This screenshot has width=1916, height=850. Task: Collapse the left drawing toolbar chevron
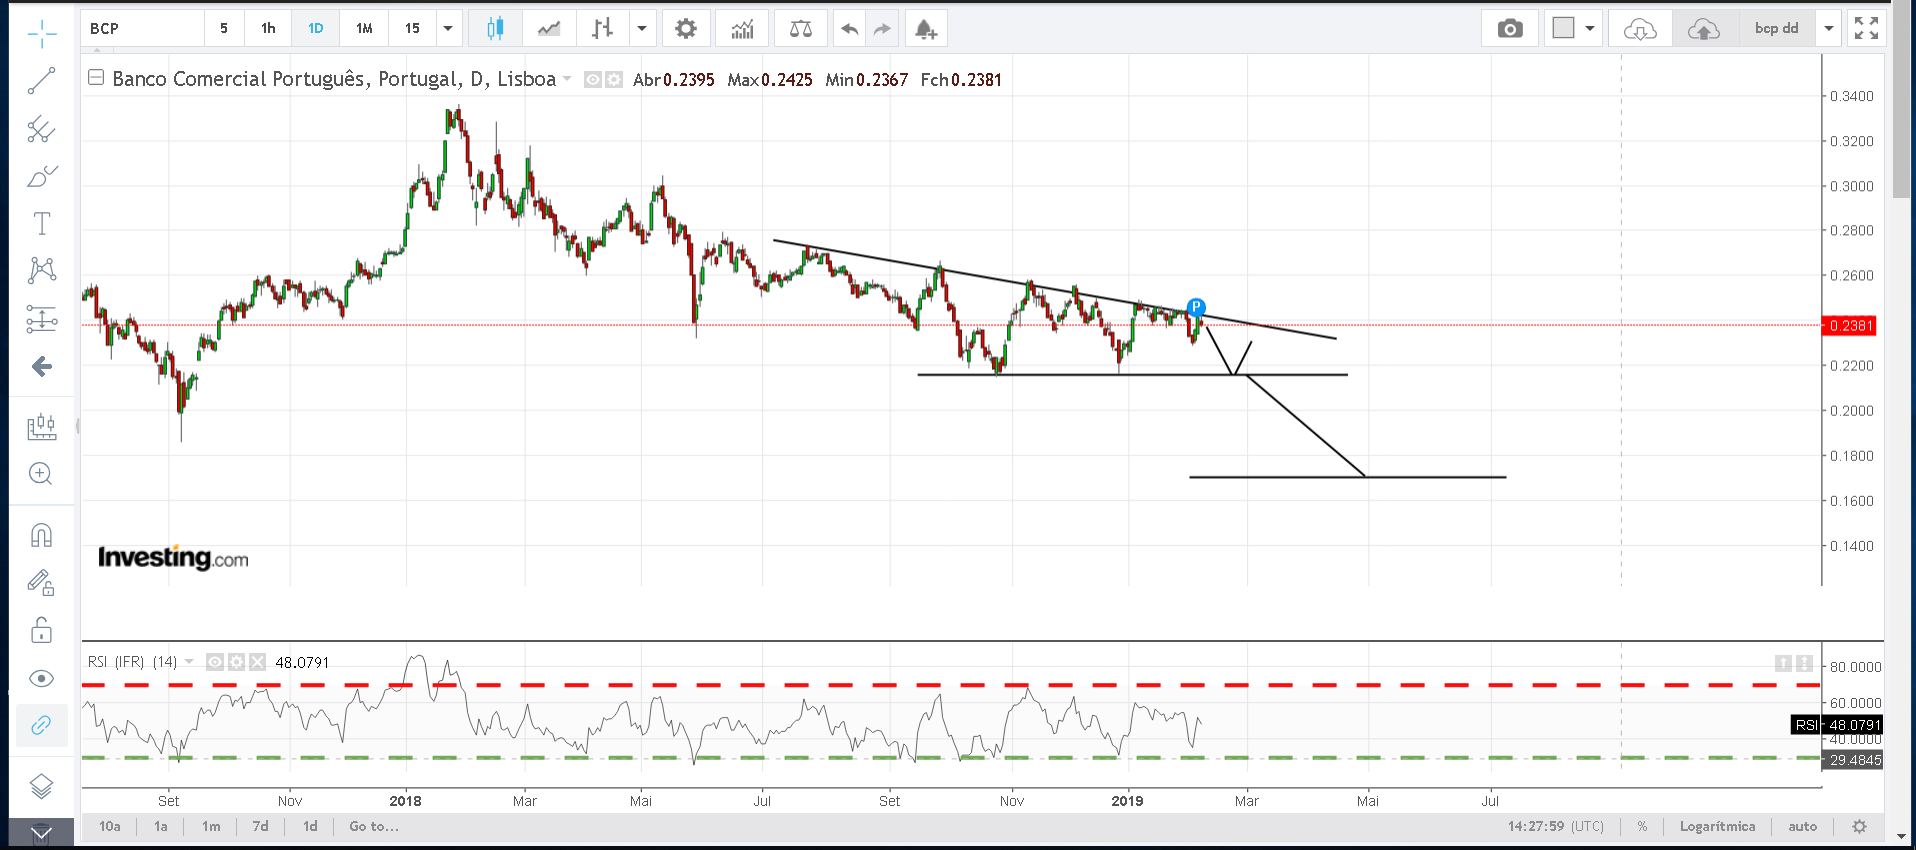click(42, 833)
